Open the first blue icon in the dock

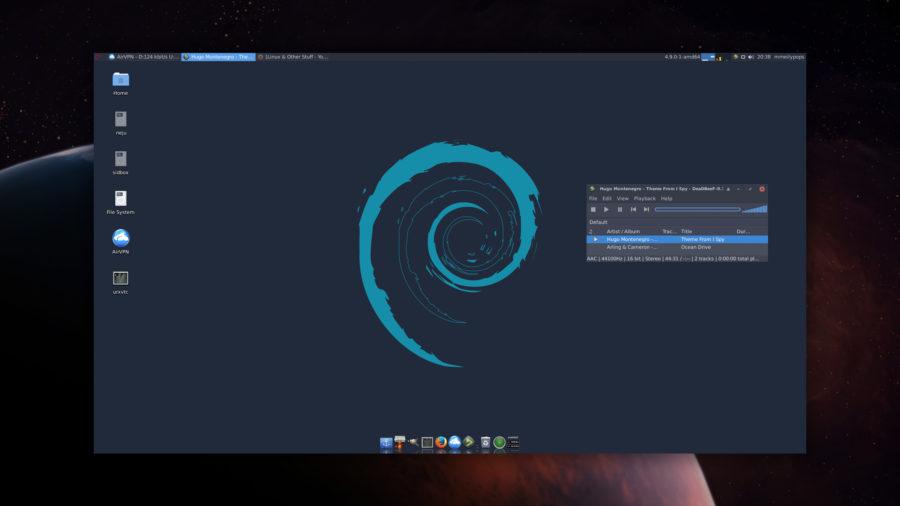coord(386,442)
